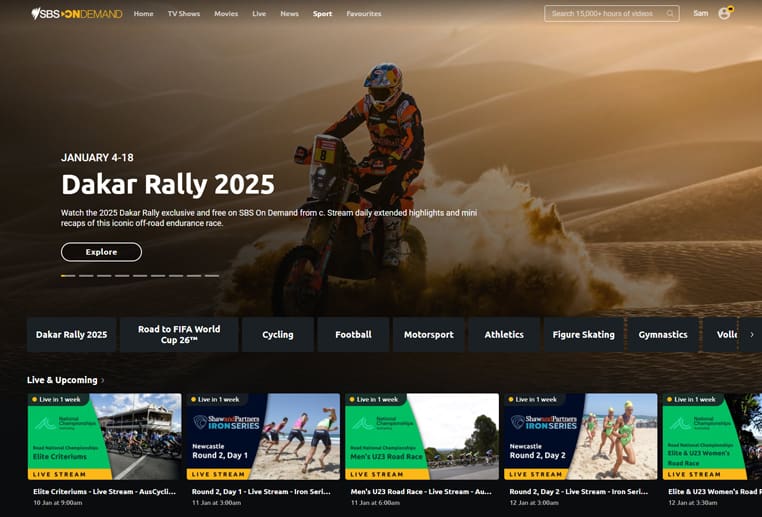Jump to the last carousel slide indicator
762x517 pixels.
click(212, 276)
